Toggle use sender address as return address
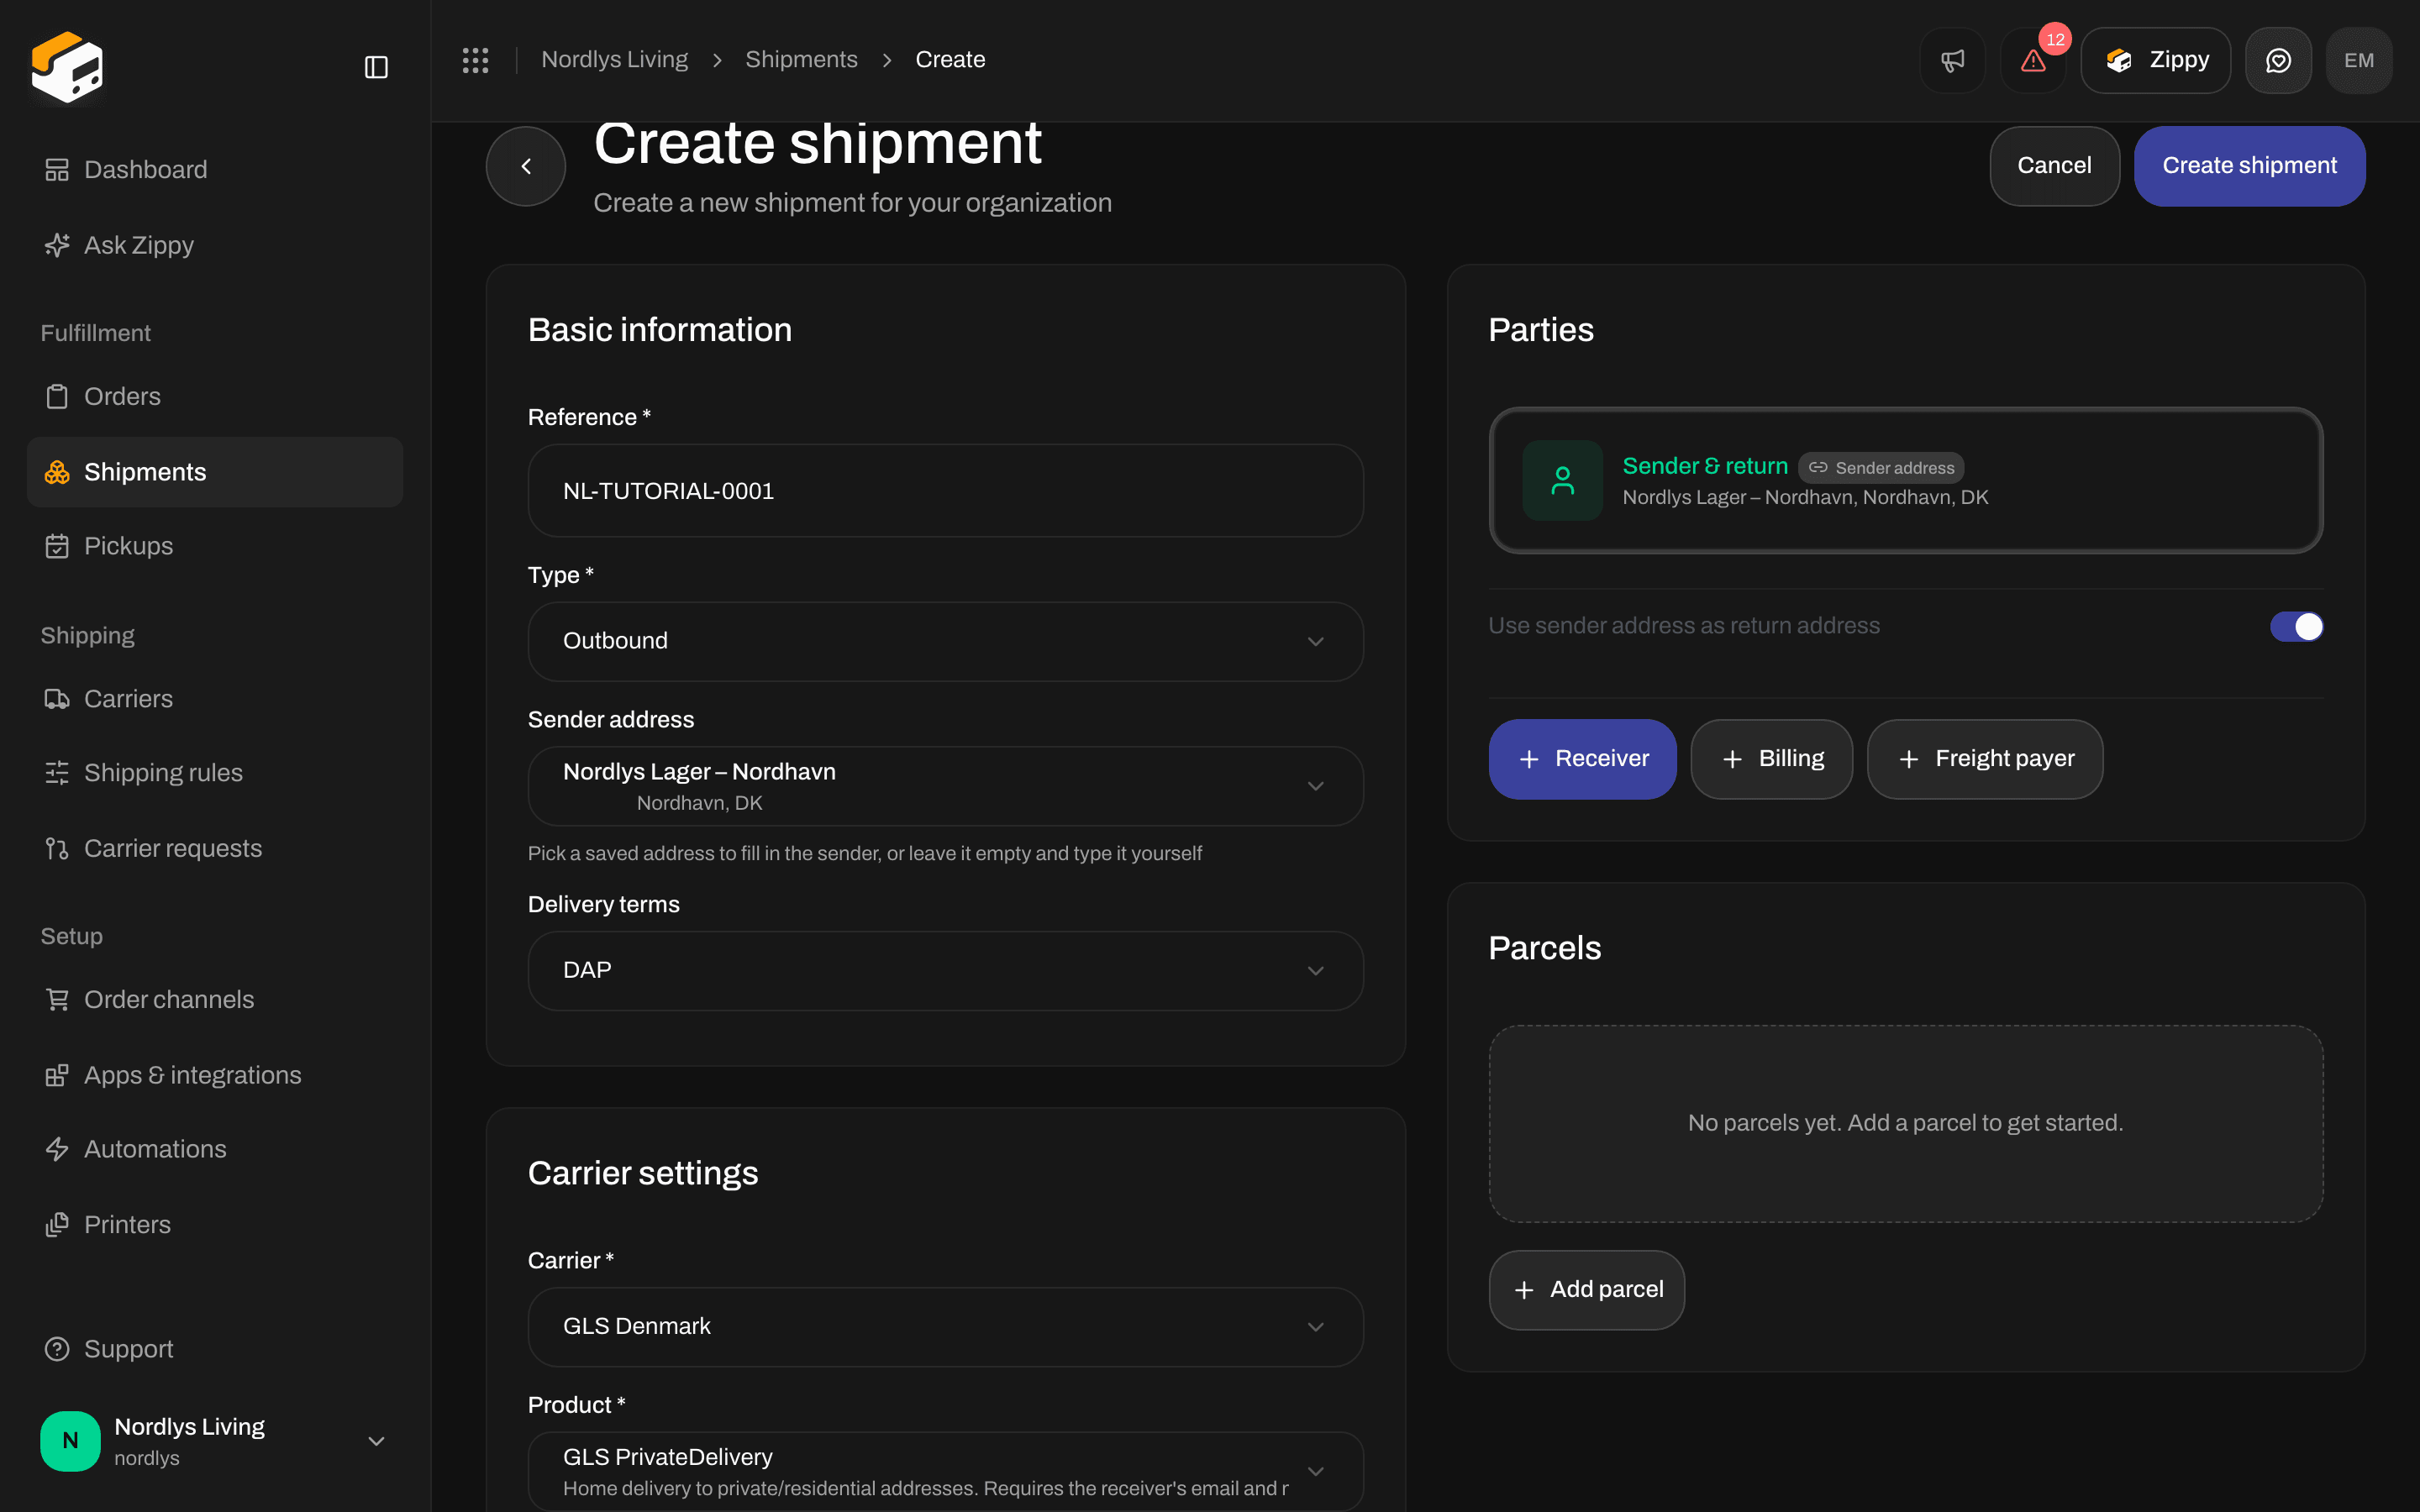 point(2296,626)
